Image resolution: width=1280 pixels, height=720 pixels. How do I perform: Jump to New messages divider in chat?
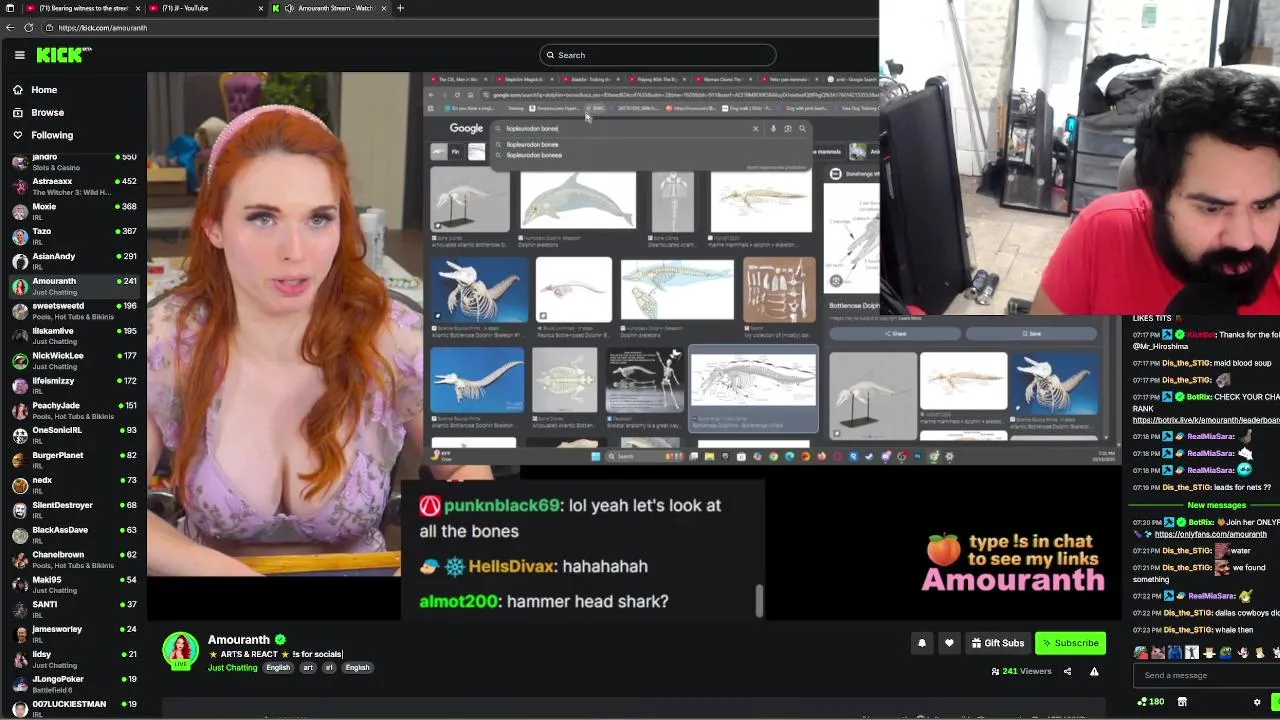(x=1215, y=505)
